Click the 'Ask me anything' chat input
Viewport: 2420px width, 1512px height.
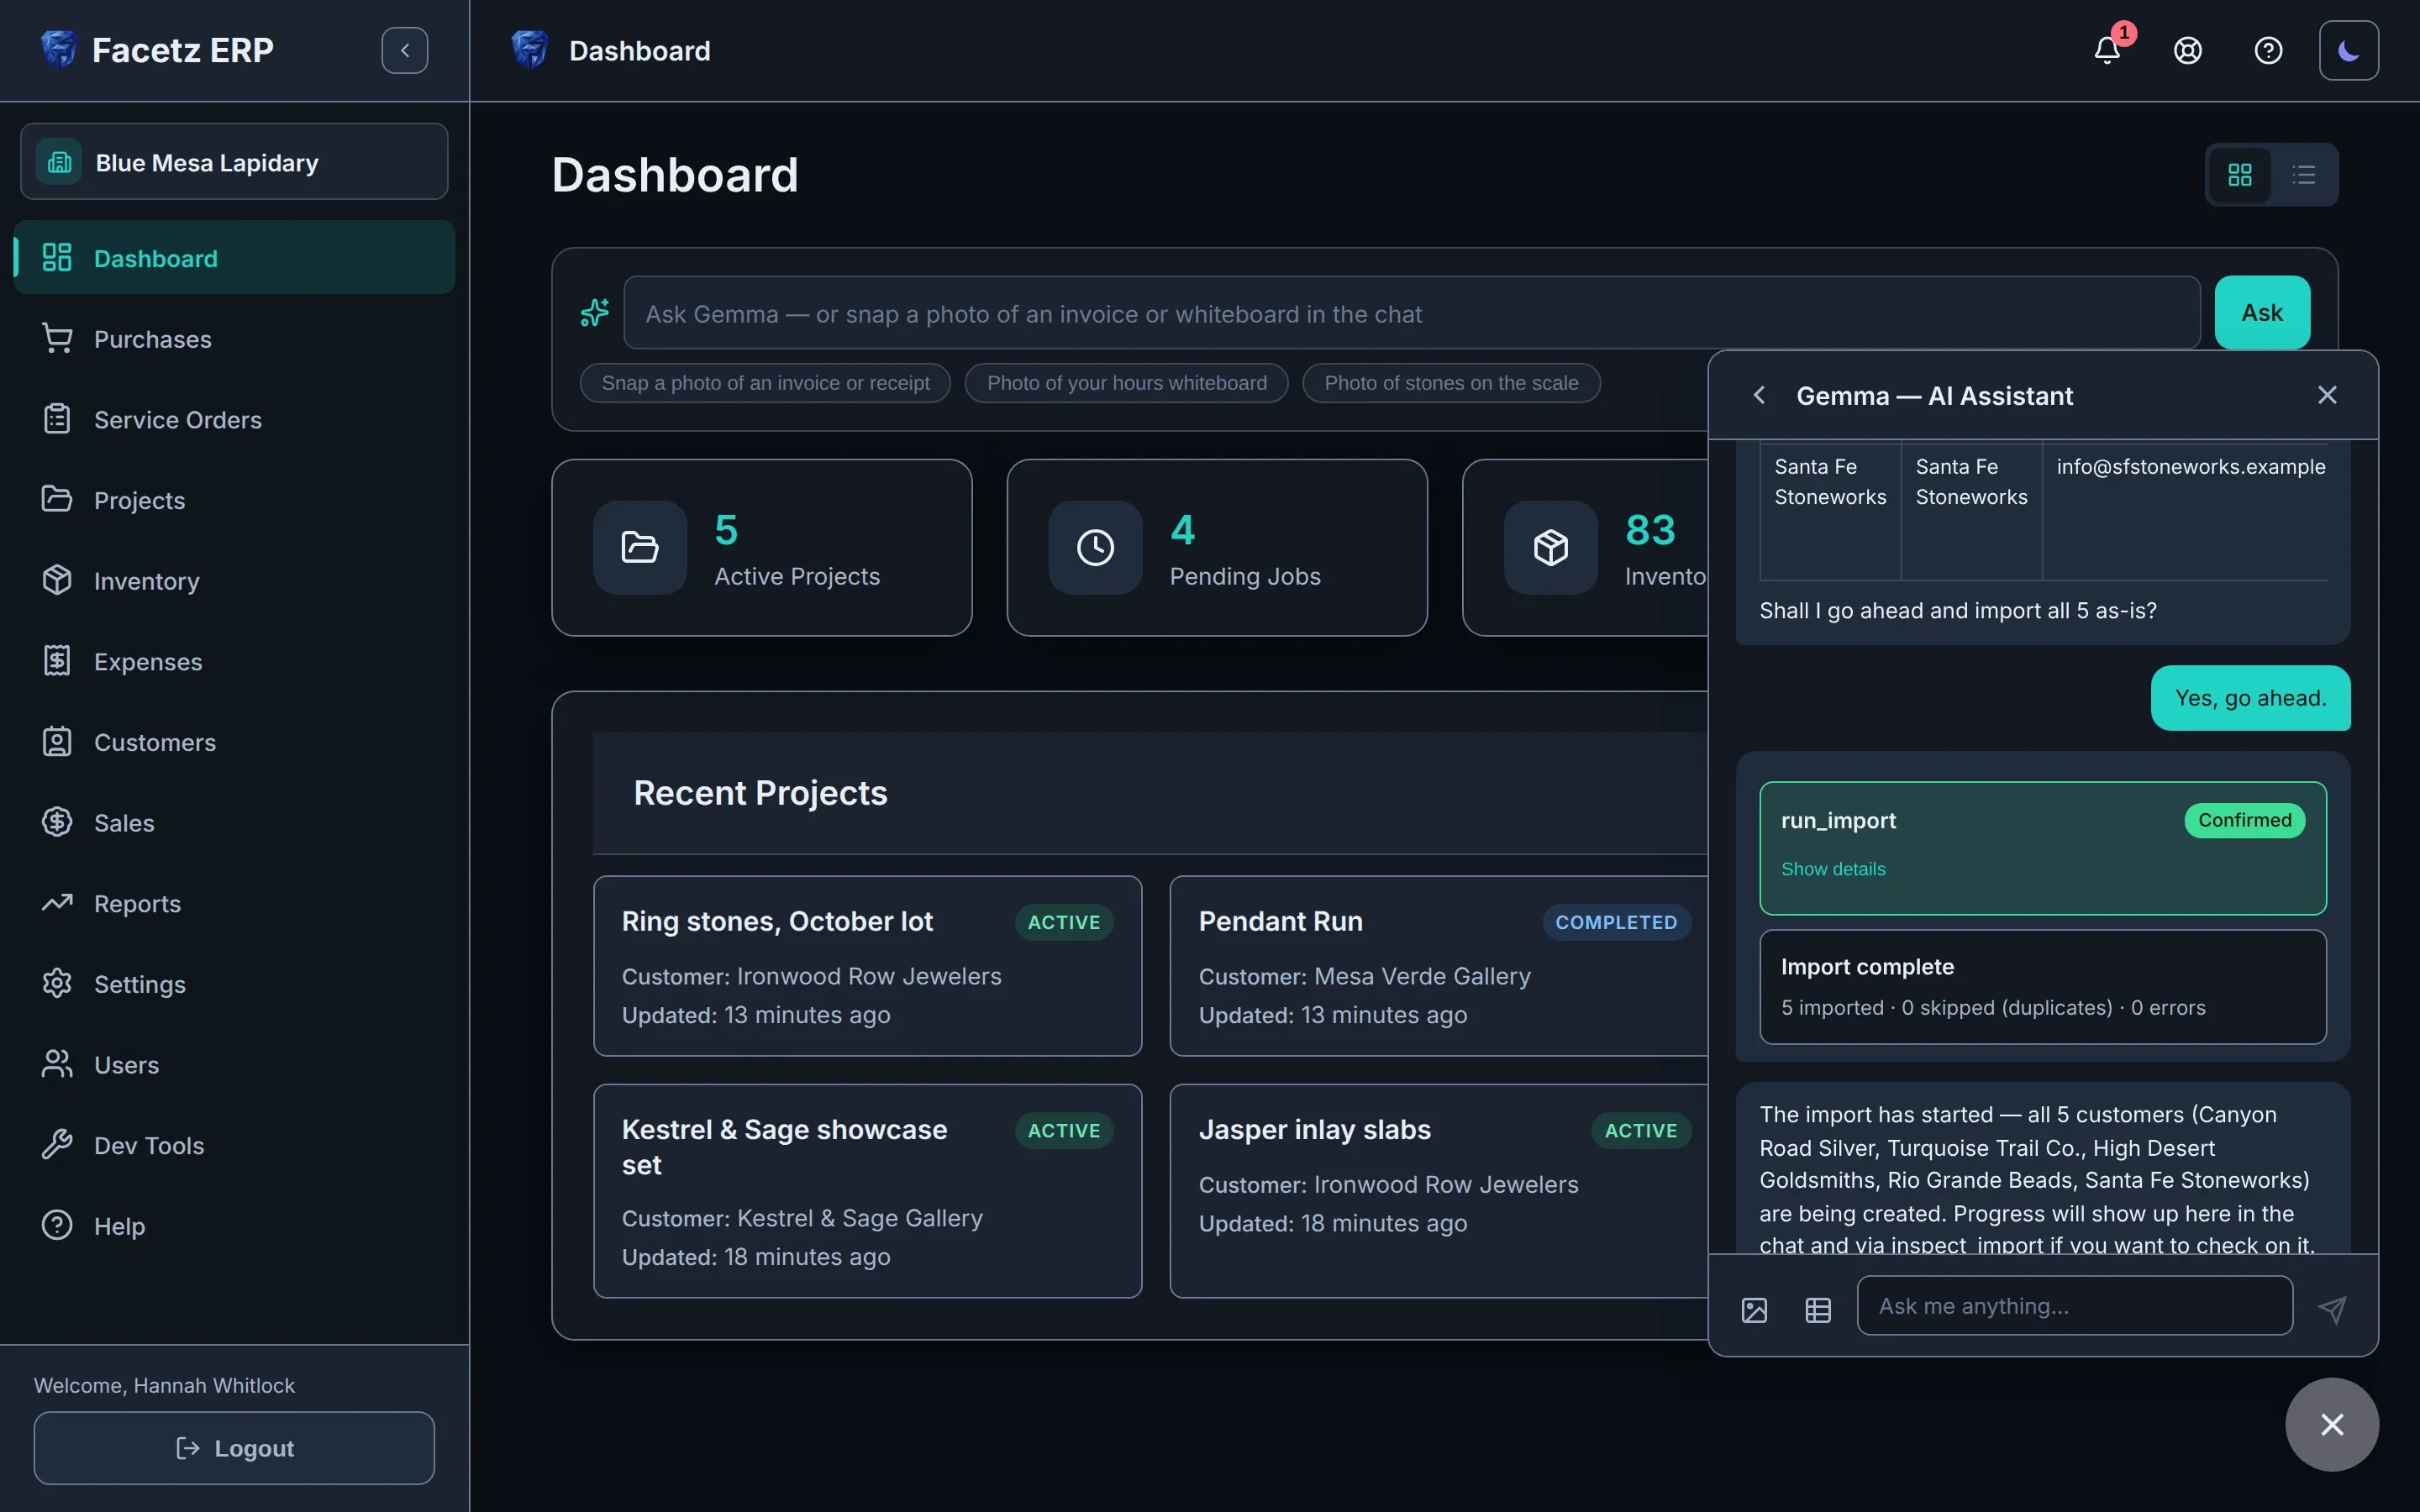[2075, 1306]
